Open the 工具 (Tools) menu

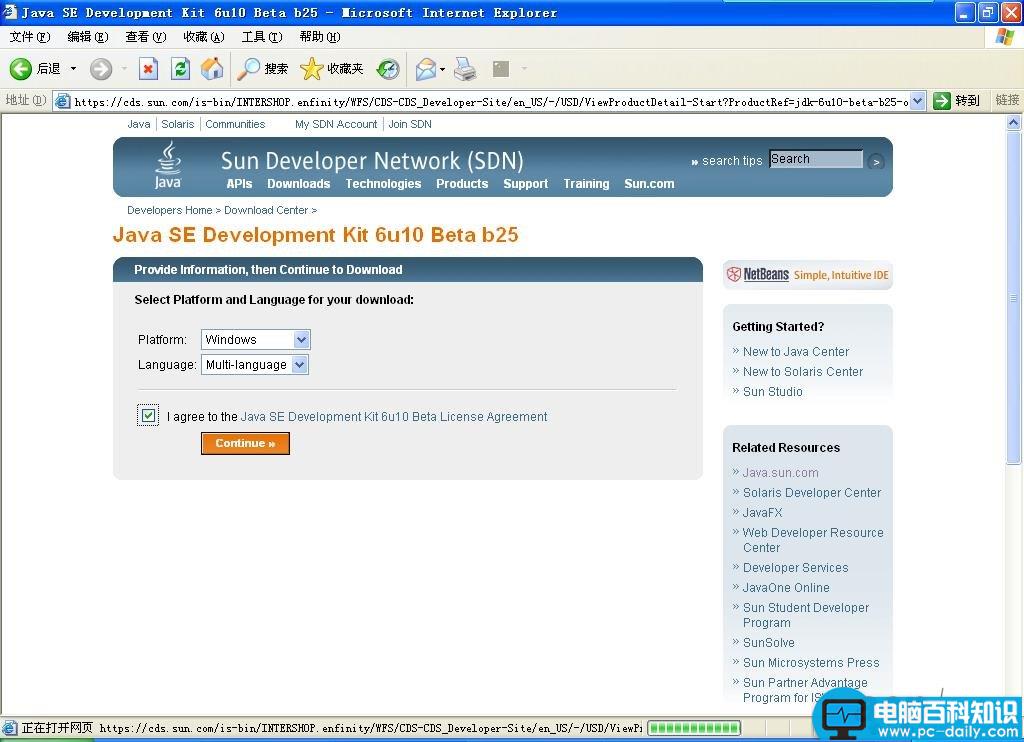tap(262, 37)
